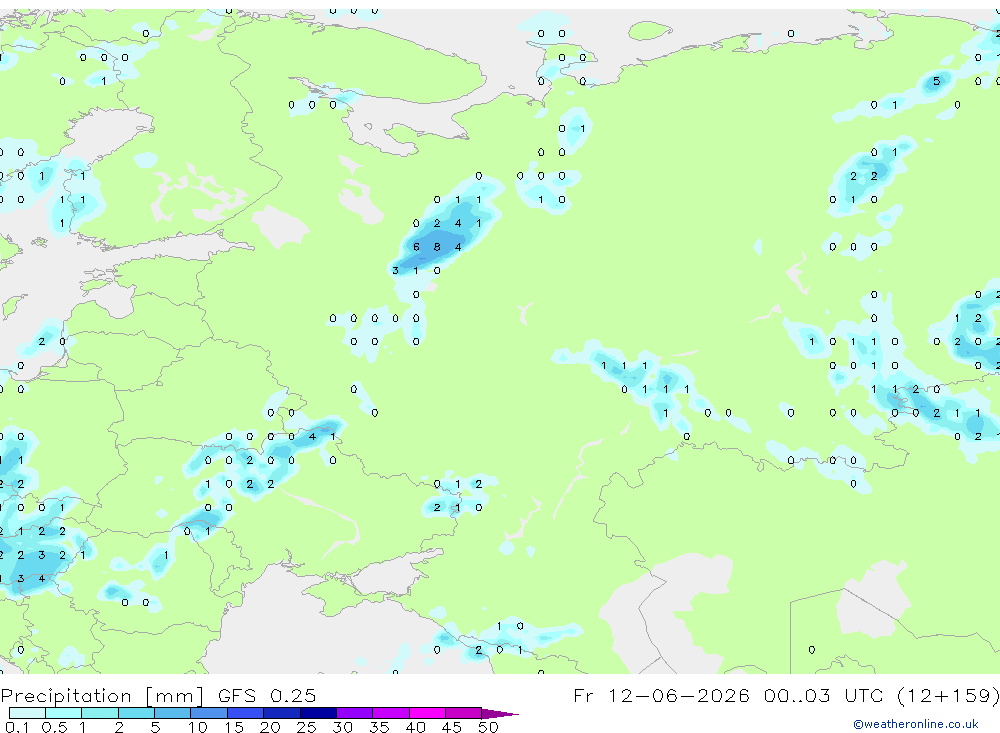Screen dimensions: 1000x733
Task: Click the 15–20 mm royal blue legend swatch
Action: [x=246, y=713]
